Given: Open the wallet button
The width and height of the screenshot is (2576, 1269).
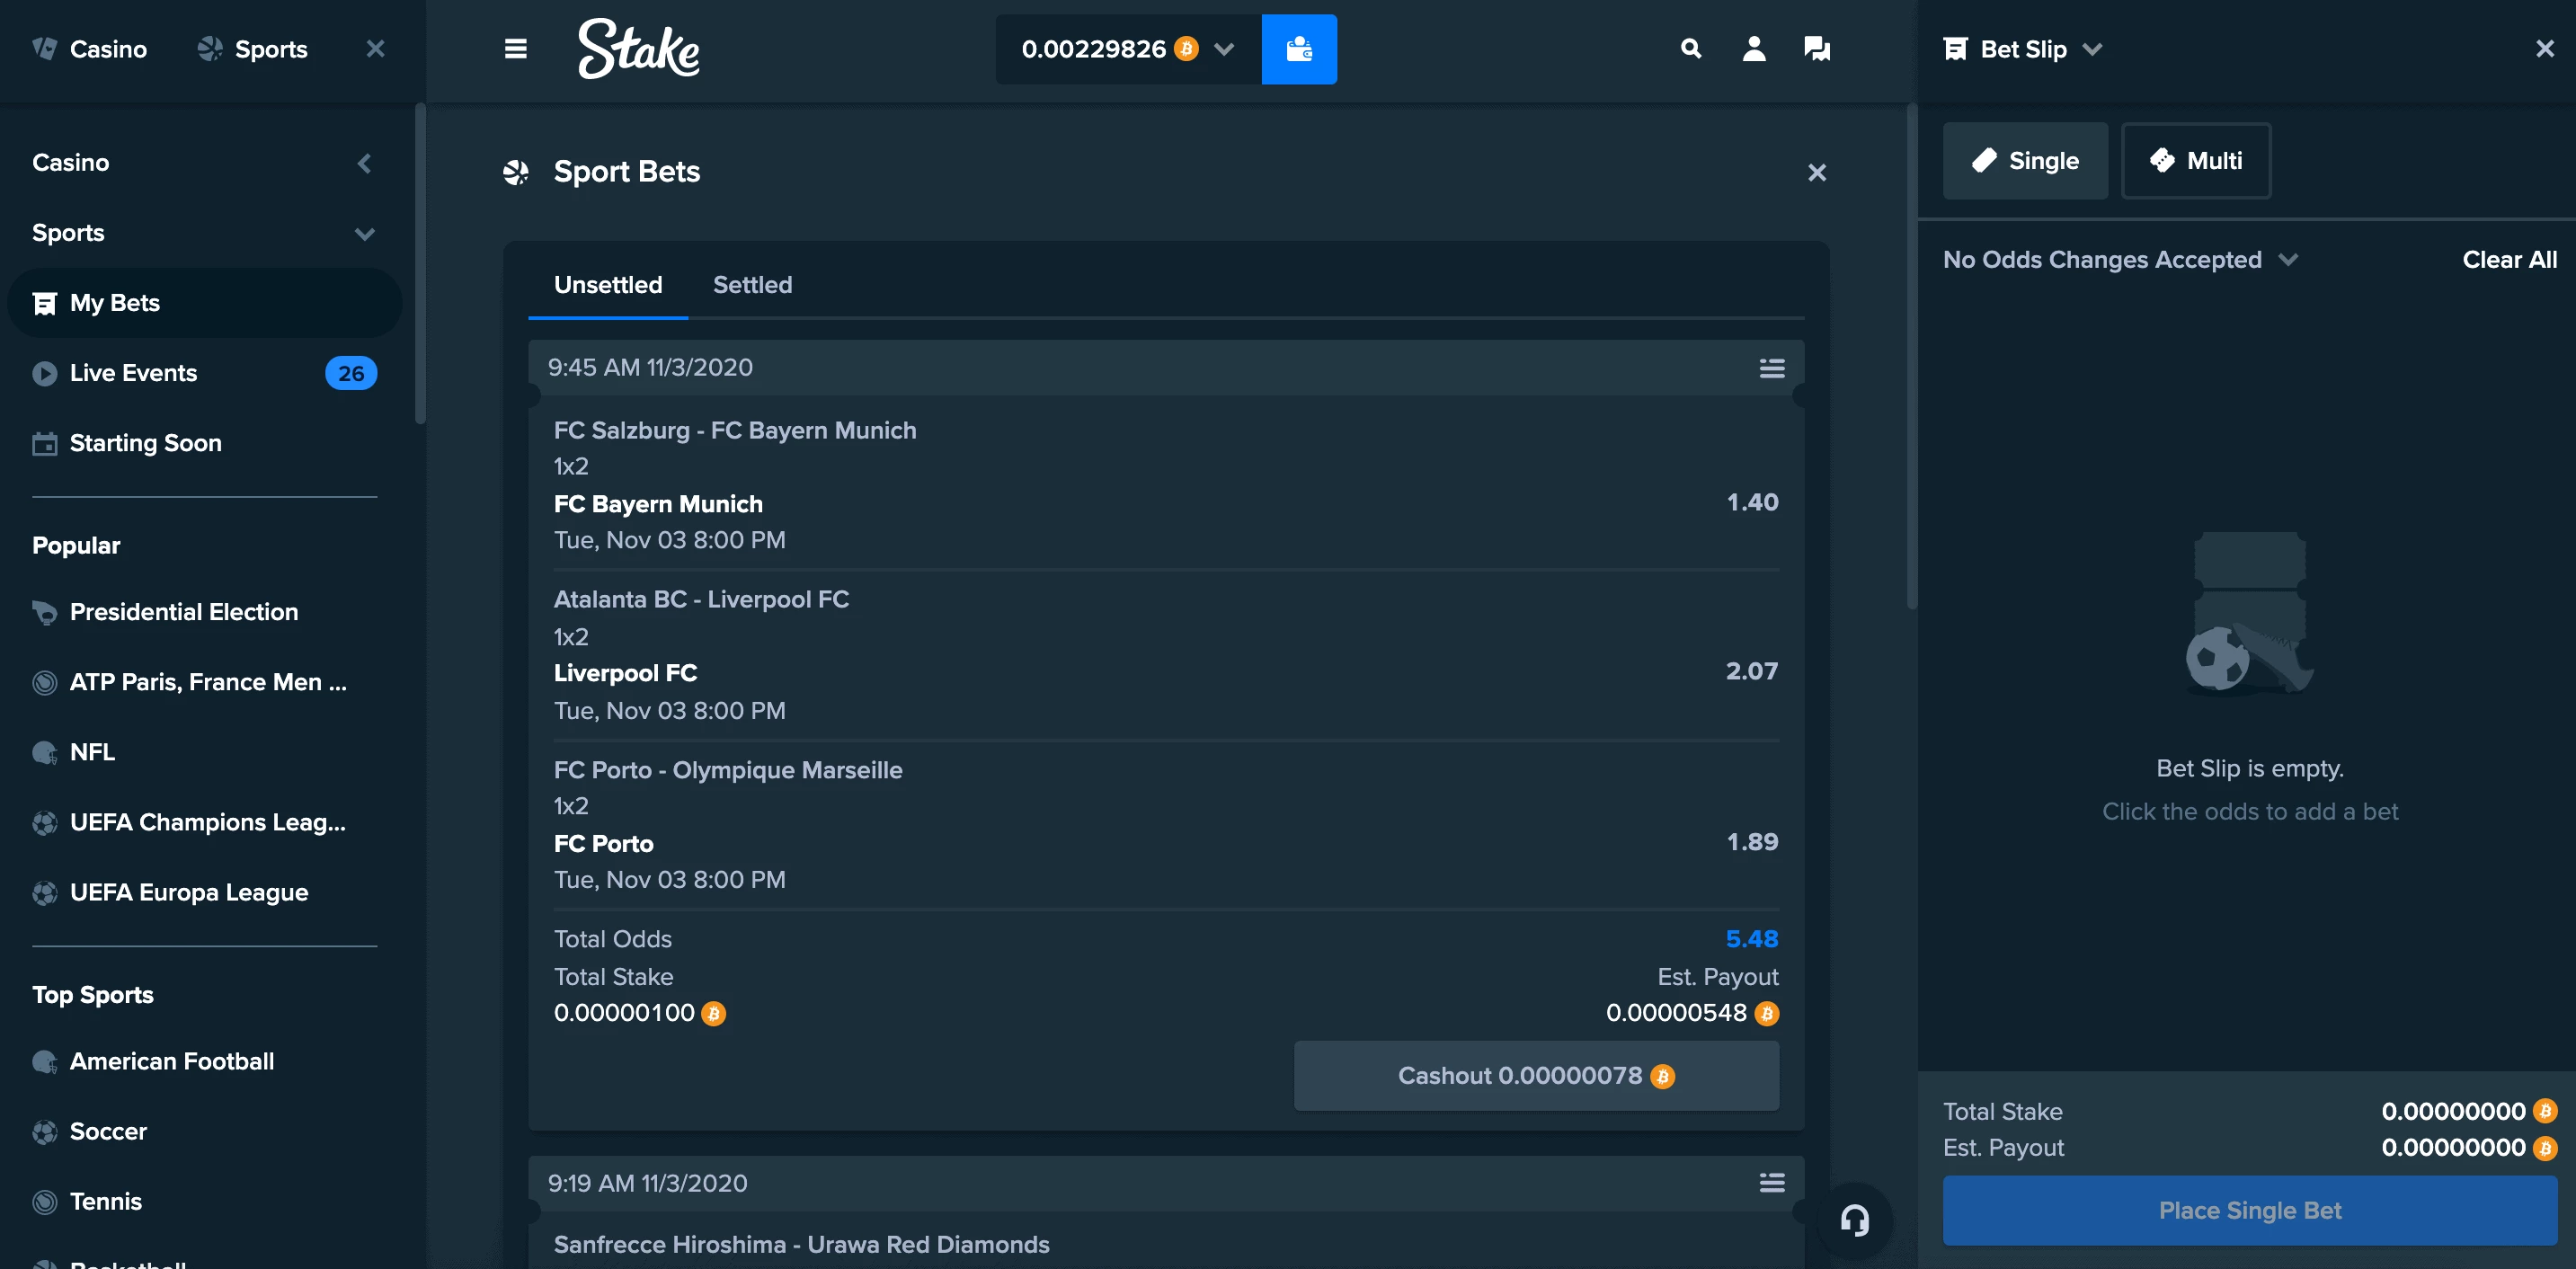Looking at the screenshot, I should click(x=1299, y=49).
